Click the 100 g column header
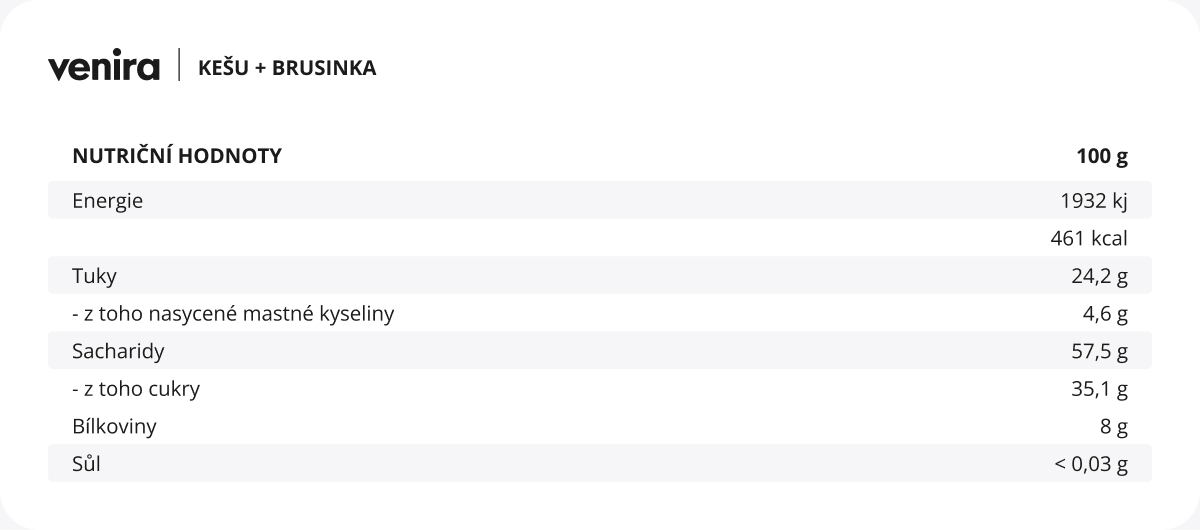Screen dimensions: 1200x530 click(1102, 156)
